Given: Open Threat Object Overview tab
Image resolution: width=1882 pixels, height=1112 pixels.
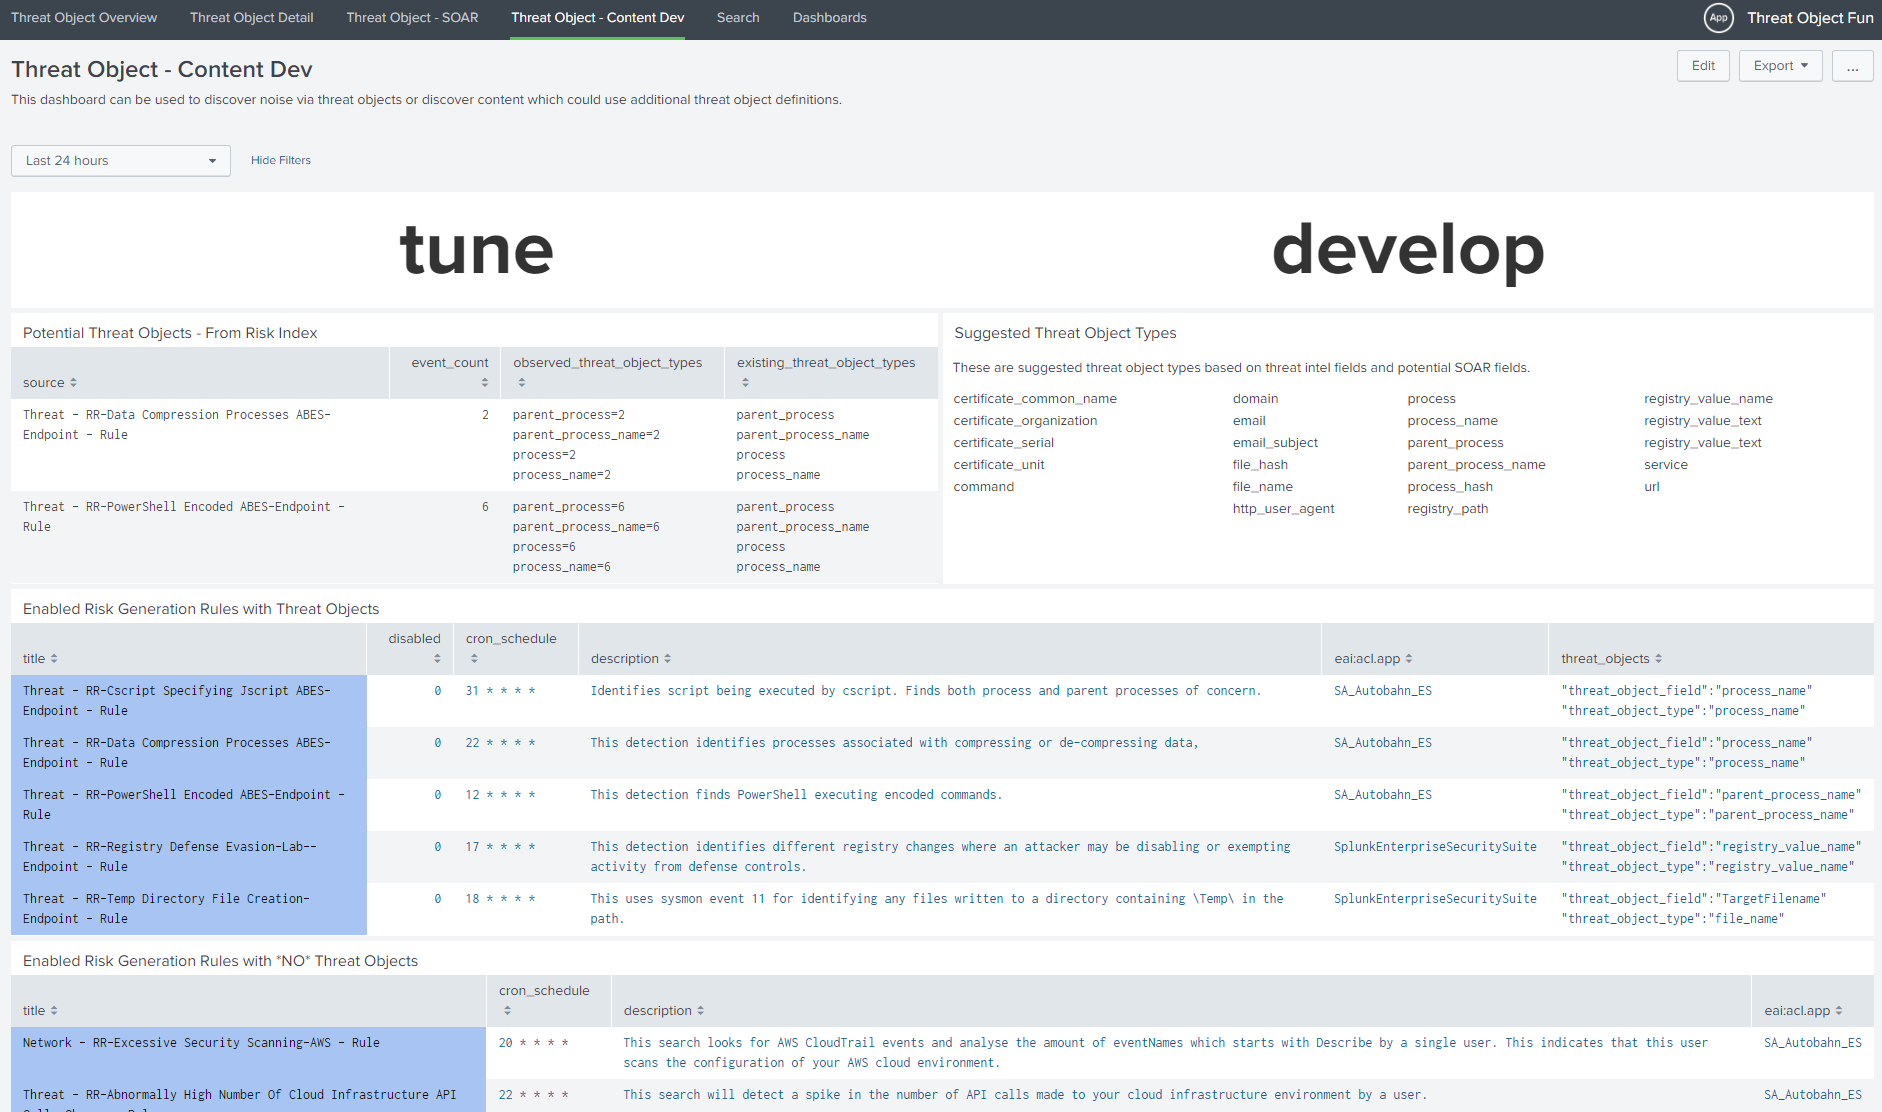Looking at the screenshot, I should coord(84,18).
